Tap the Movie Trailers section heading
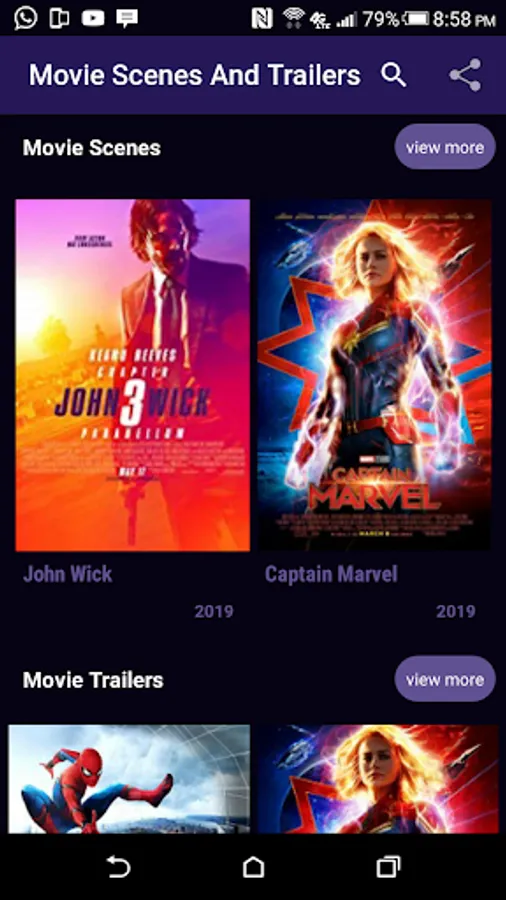Image resolution: width=506 pixels, height=900 pixels. pos(93,680)
